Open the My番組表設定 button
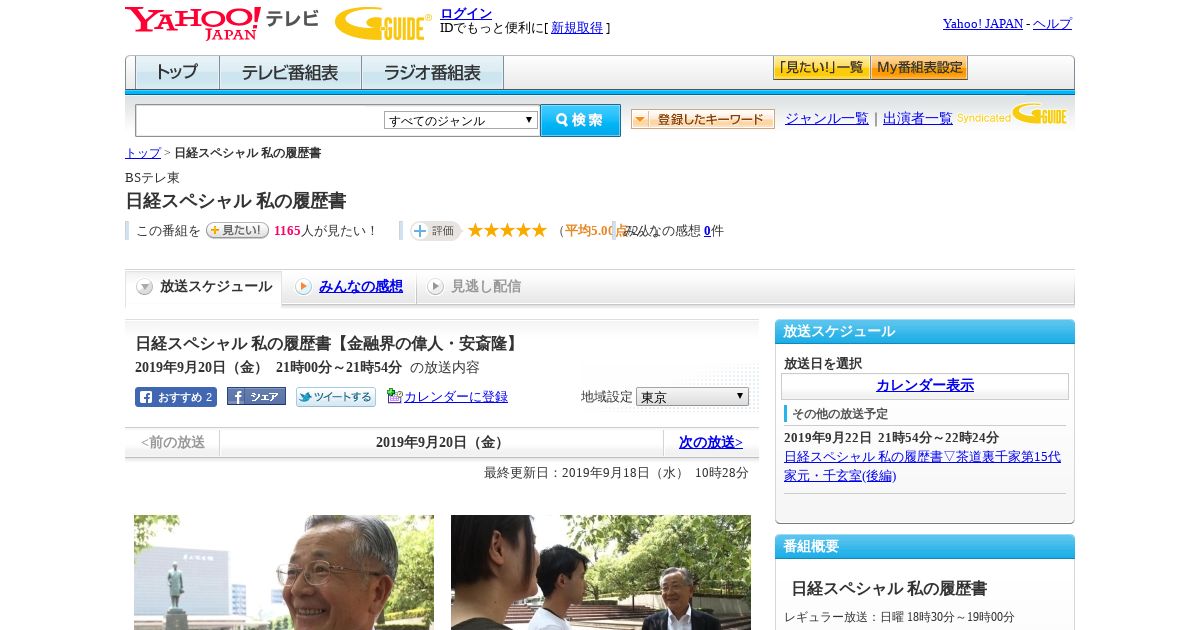The height and width of the screenshot is (630, 1200). (x=919, y=68)
